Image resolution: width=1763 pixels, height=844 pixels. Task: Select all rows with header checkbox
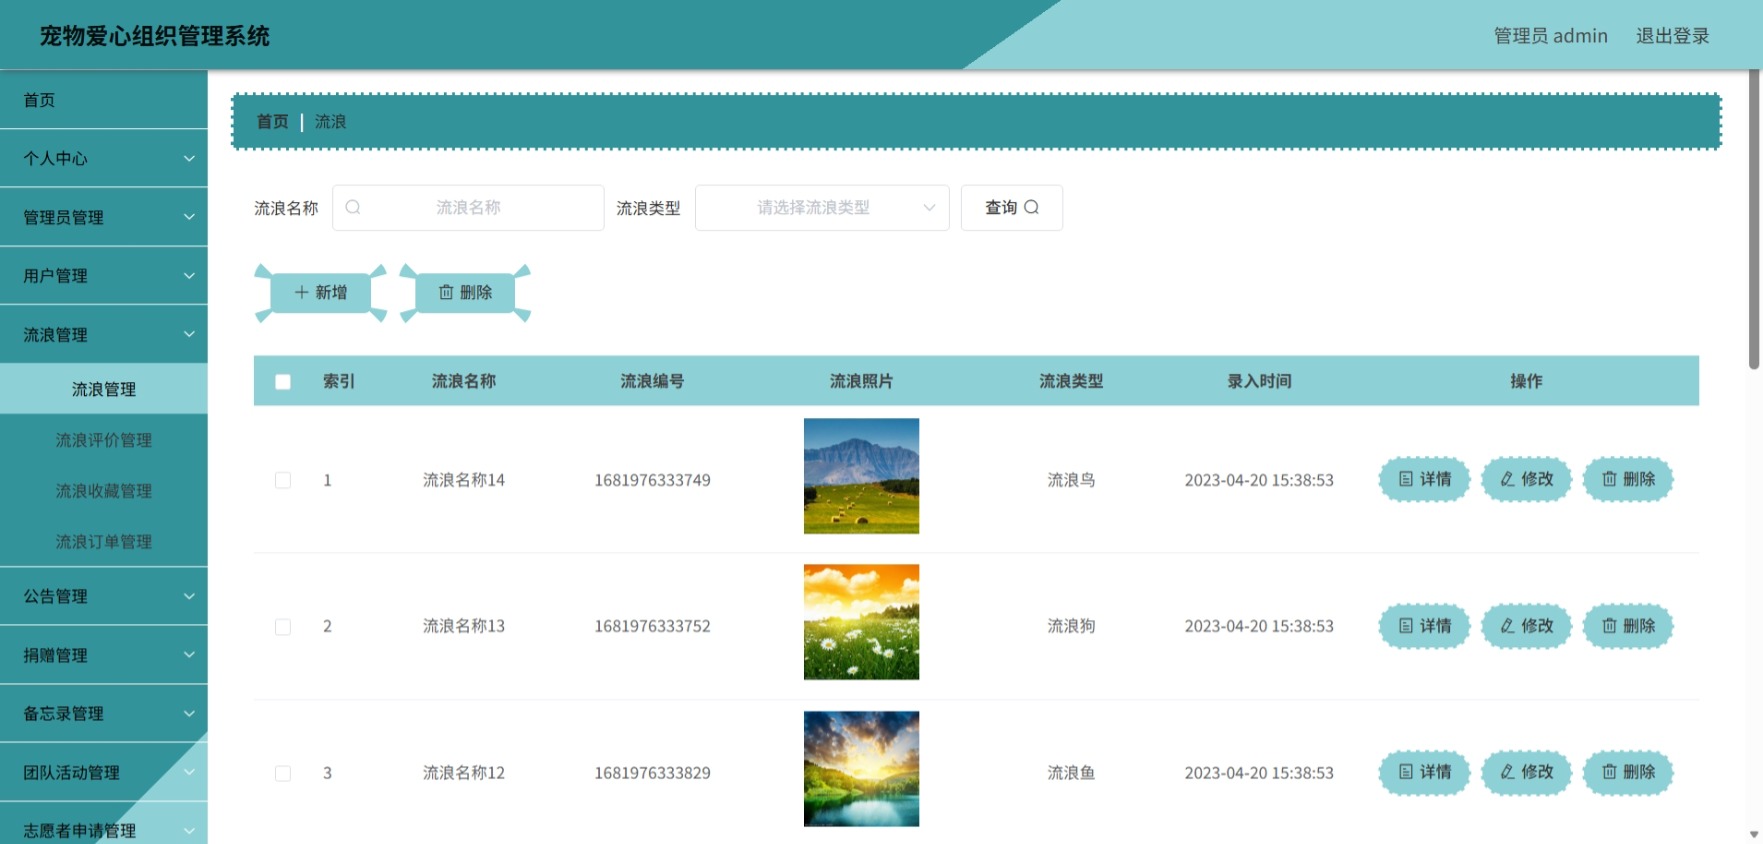click(x=283, y=381)
